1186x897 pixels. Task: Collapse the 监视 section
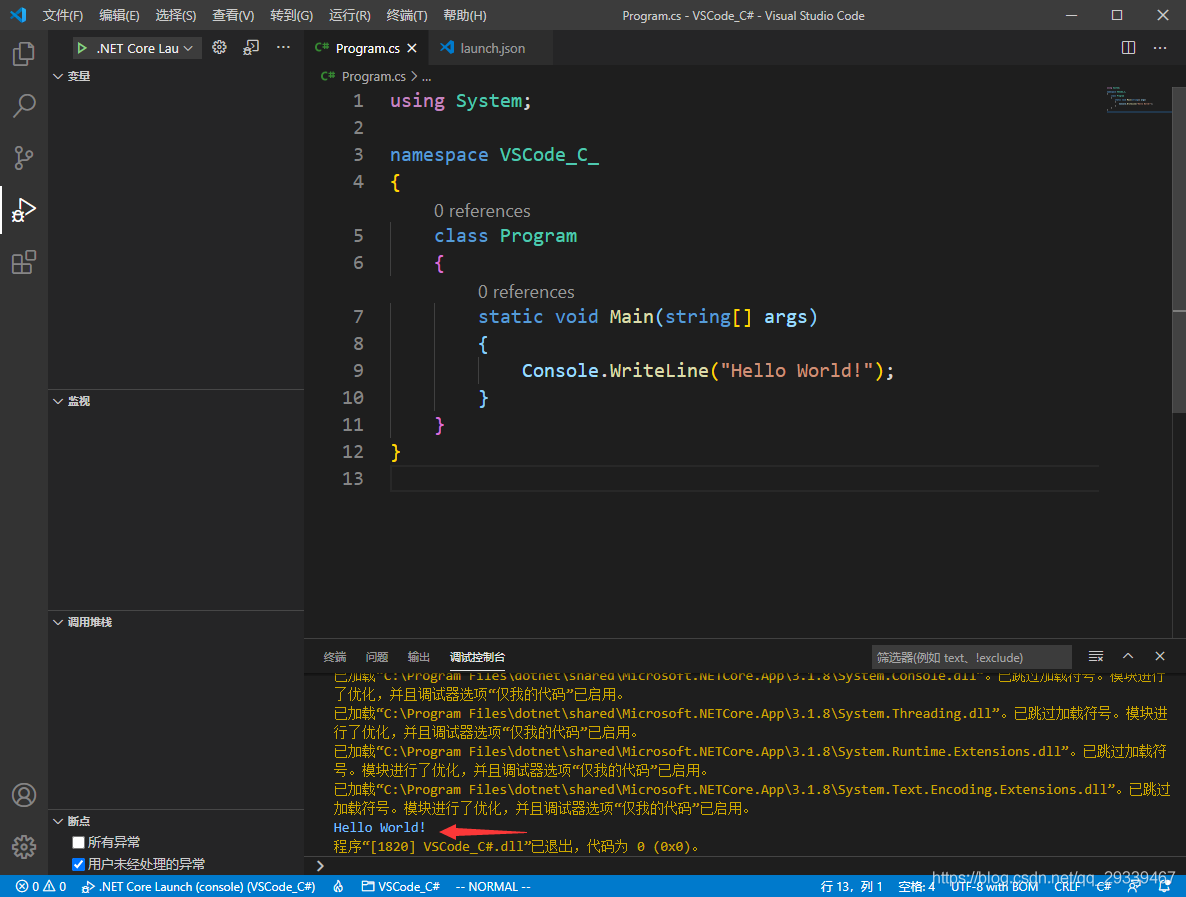[78, 401]
